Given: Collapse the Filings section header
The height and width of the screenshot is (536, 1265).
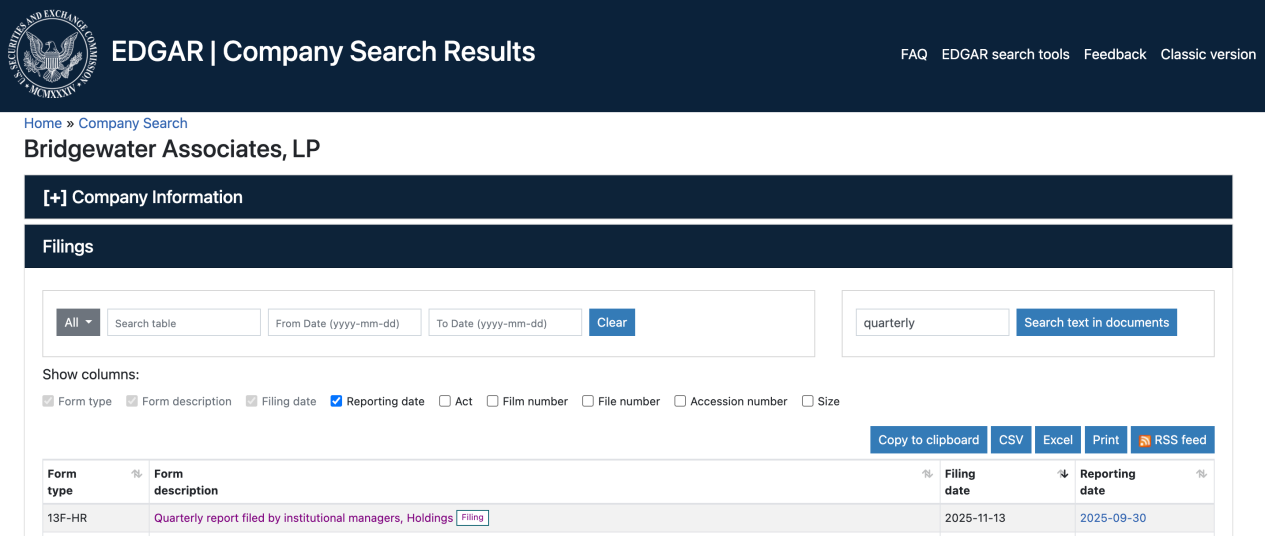Looking at the screenshot, I should (x=68, y=246).
